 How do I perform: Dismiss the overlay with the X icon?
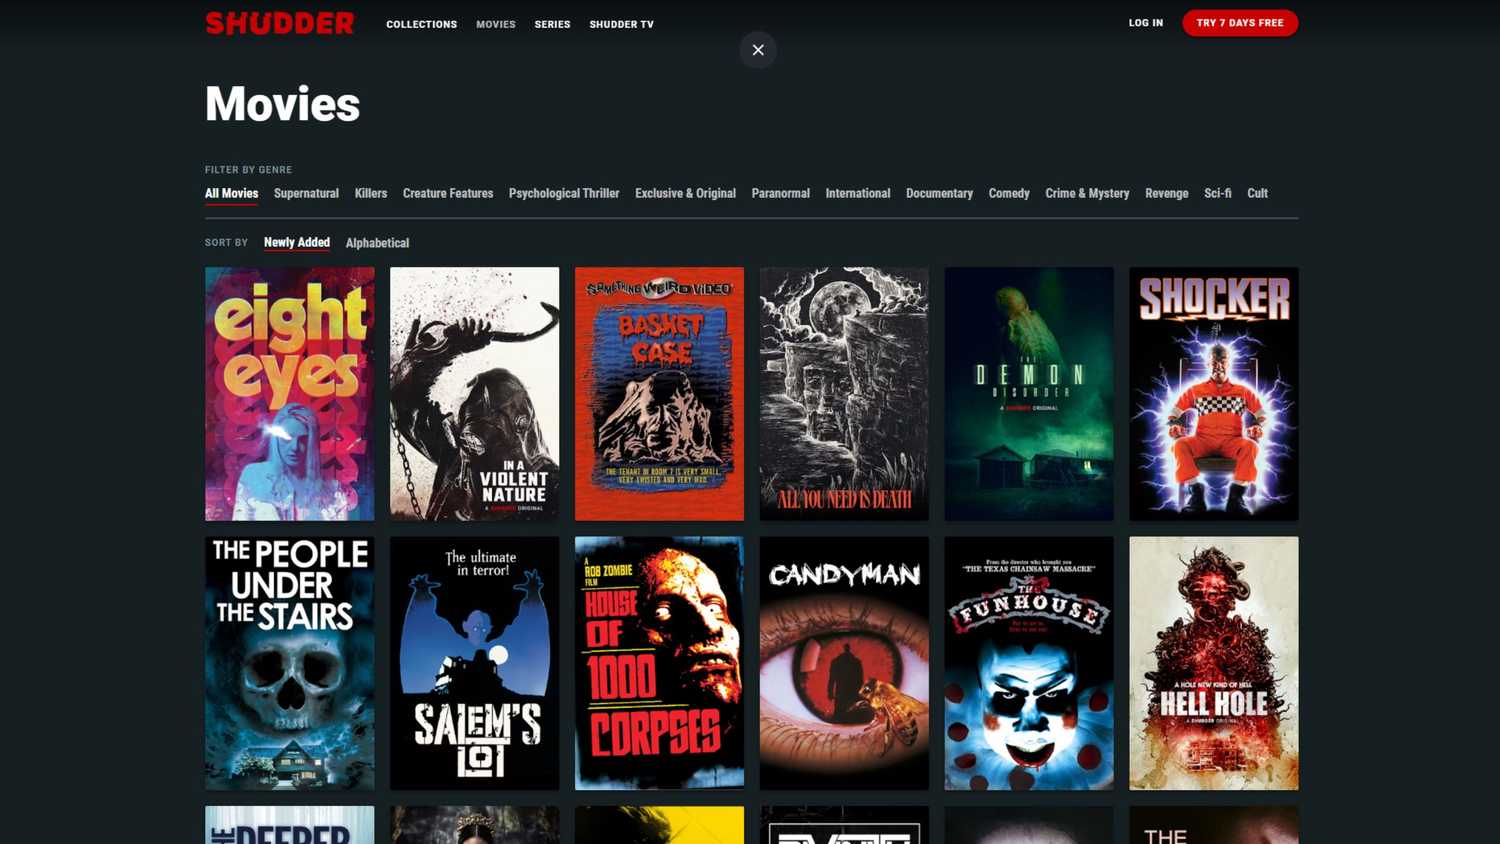758,50
